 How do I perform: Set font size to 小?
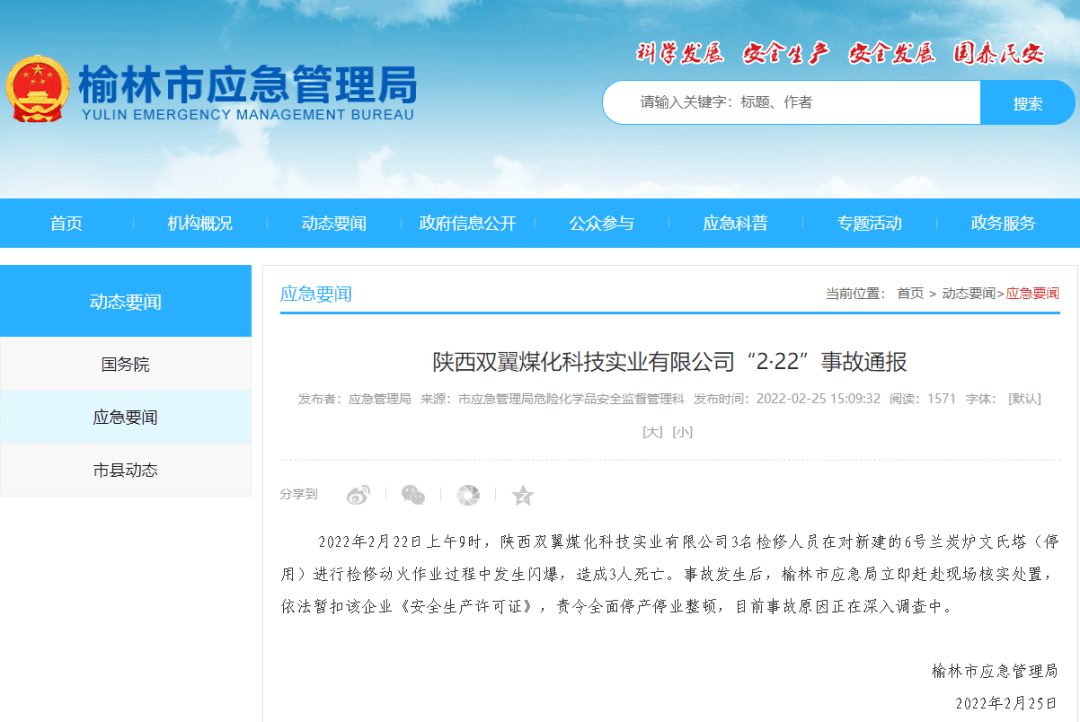coord(683,432)
